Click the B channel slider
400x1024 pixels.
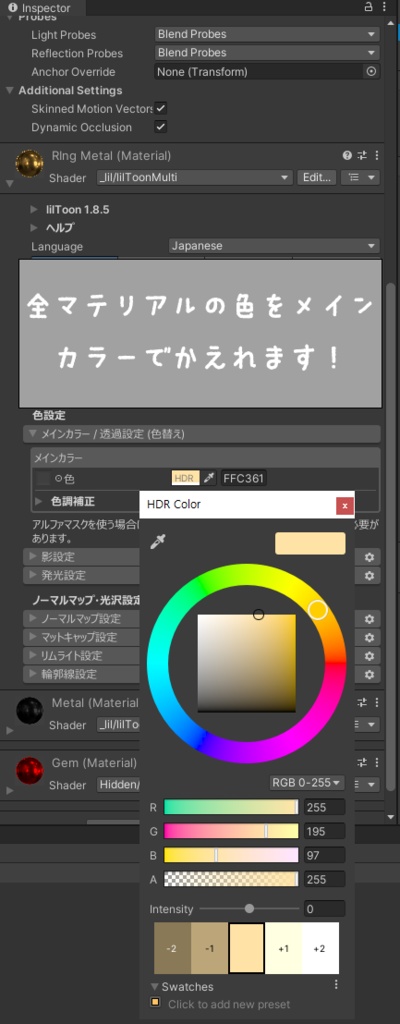coord(231,855)
